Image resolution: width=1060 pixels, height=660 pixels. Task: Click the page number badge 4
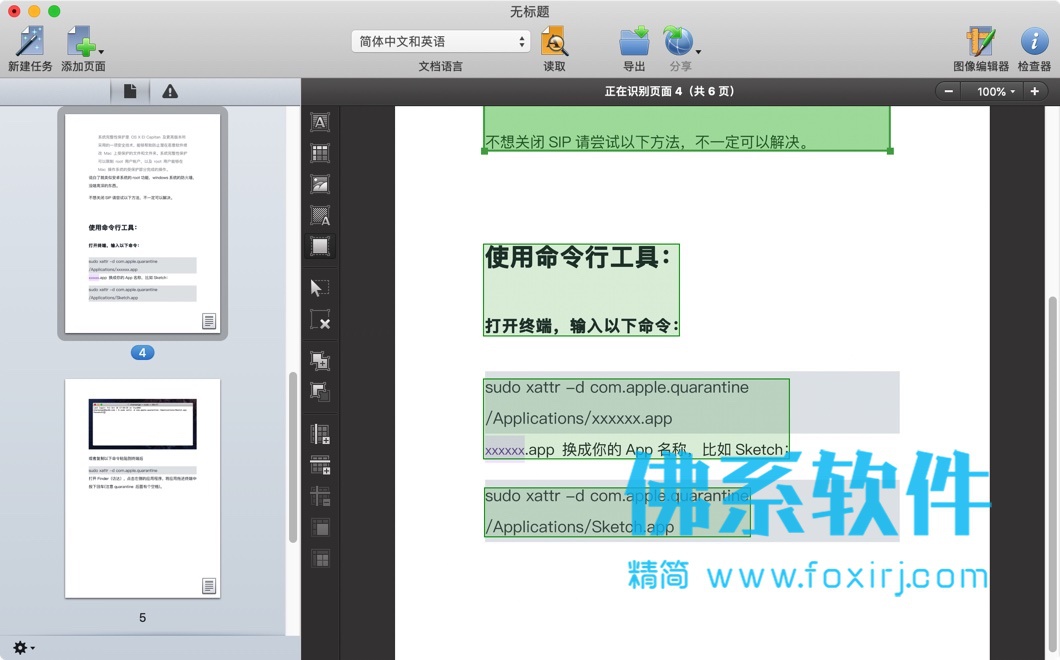(x=142, y=352)
